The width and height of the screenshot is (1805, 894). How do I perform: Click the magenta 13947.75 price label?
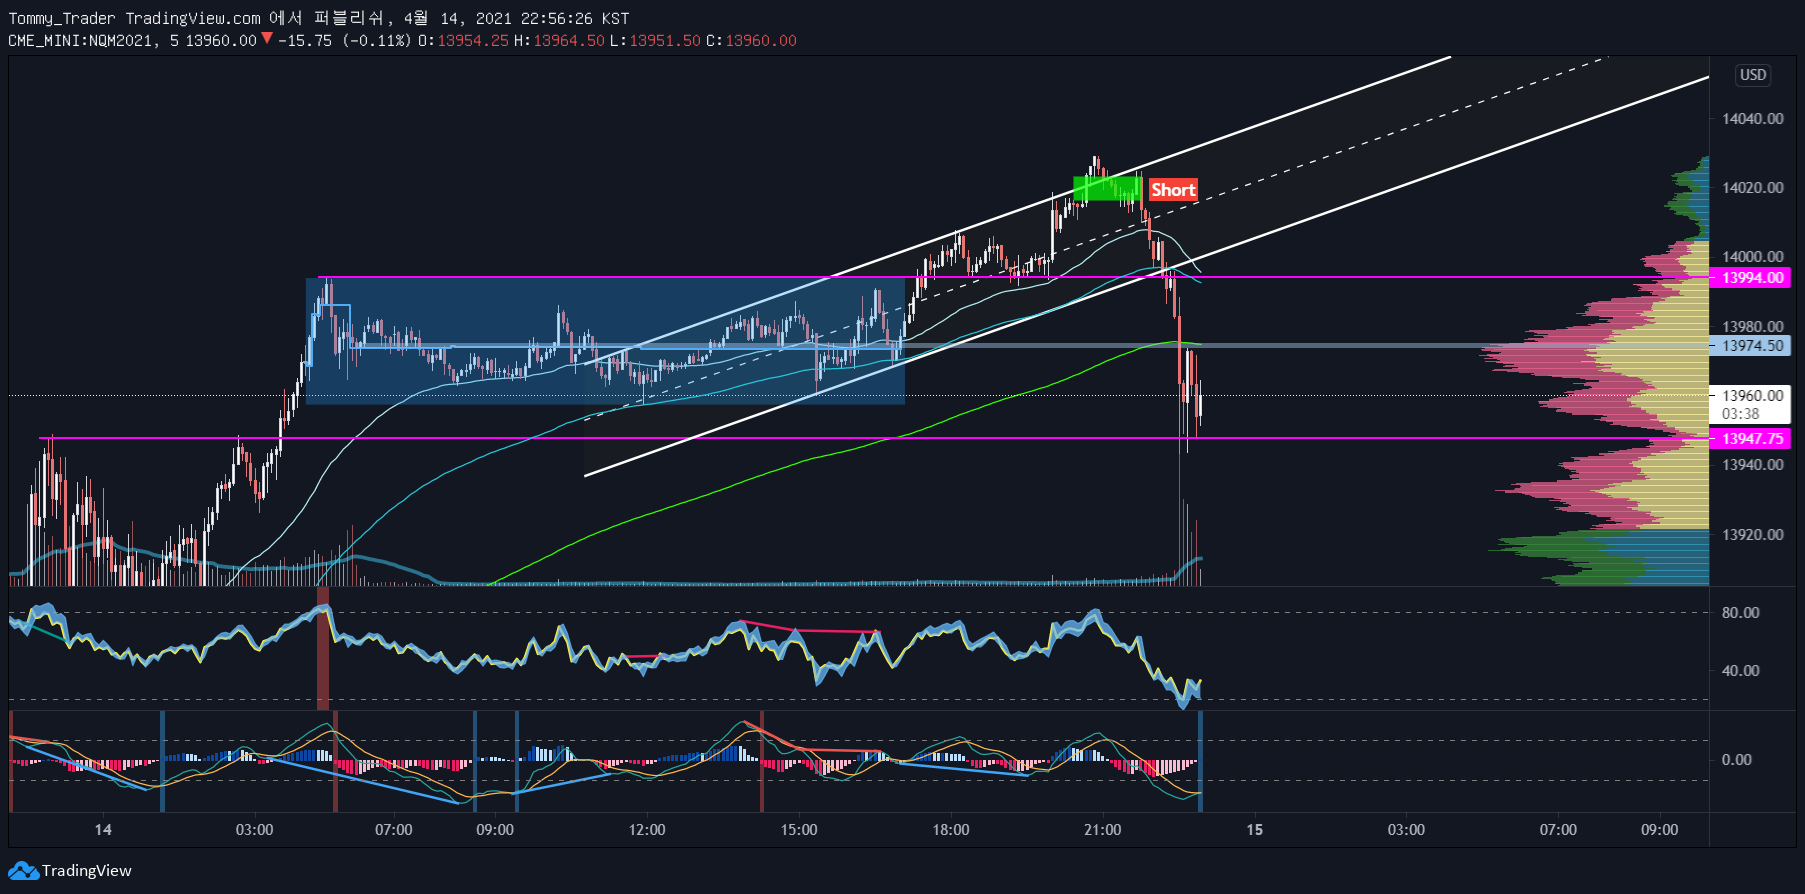coord(1750,439)
